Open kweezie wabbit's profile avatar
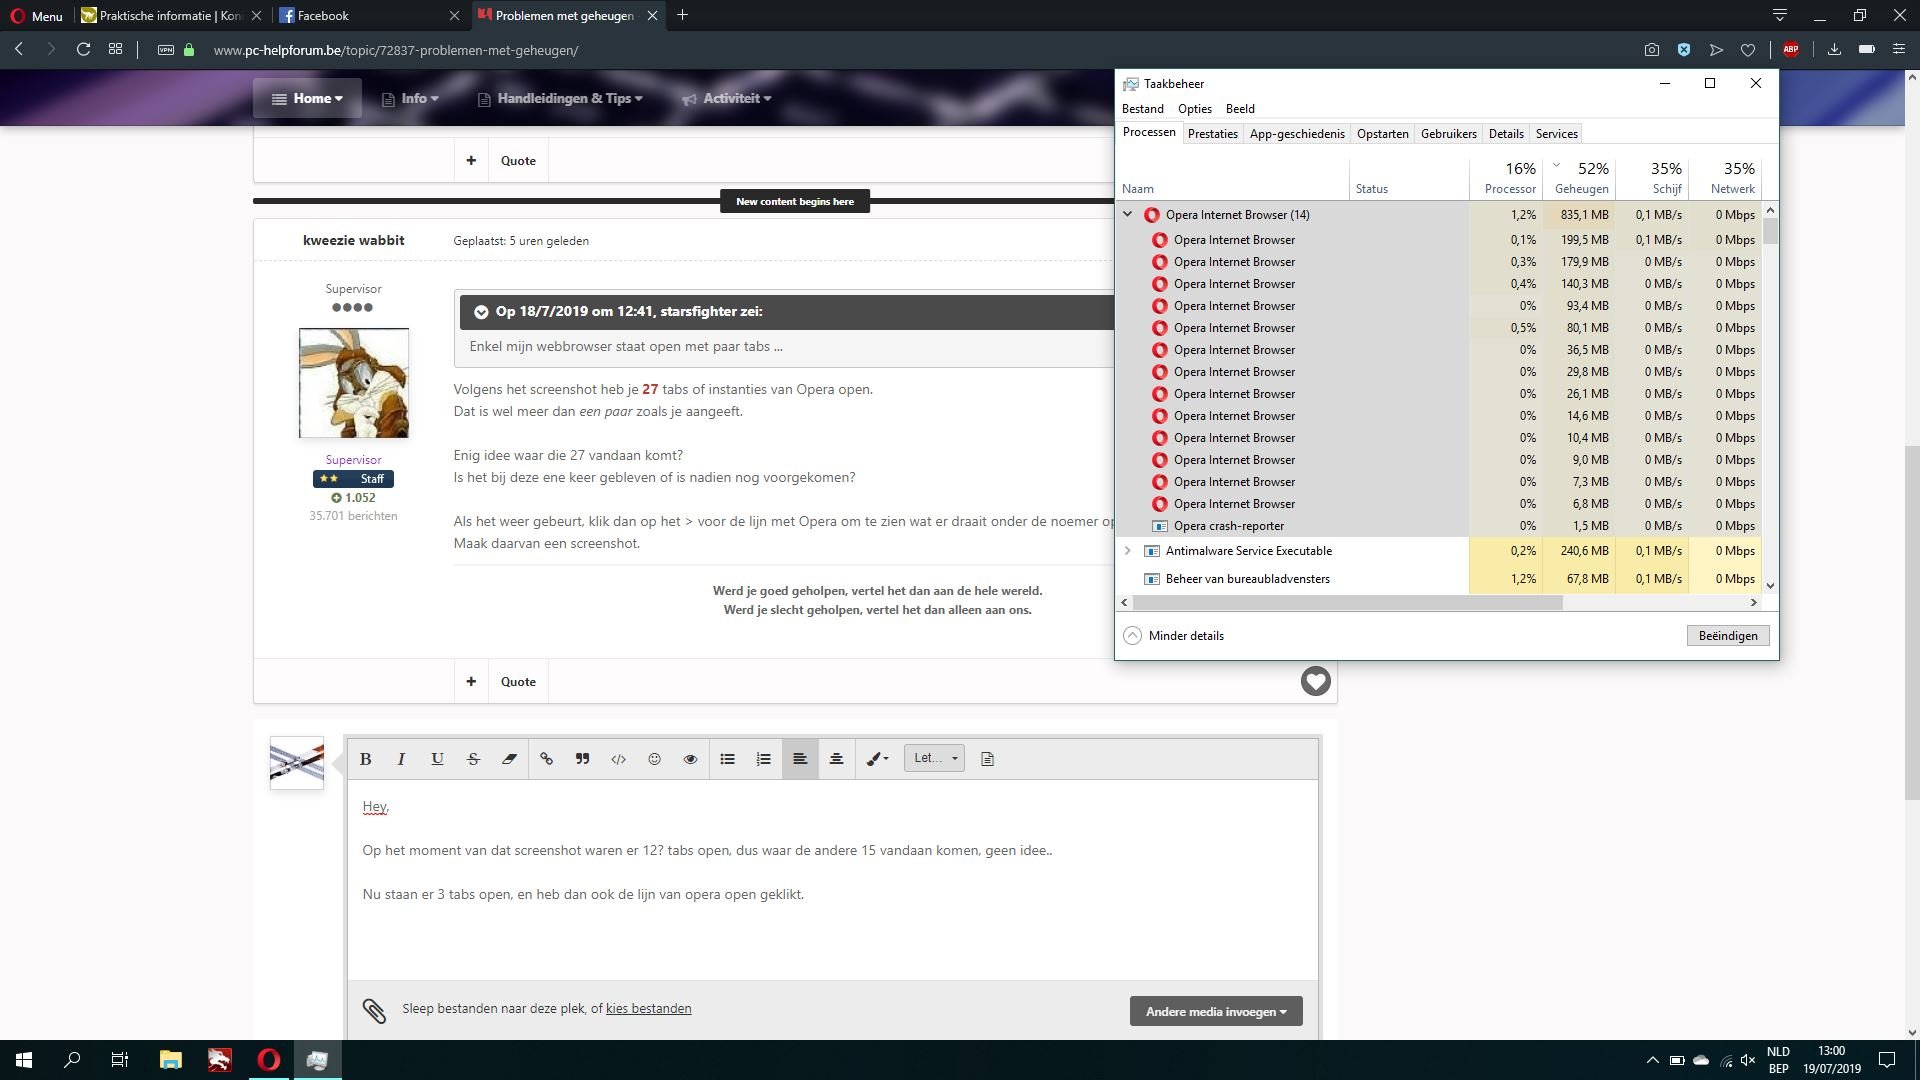This screenshot has height=1080, width=1920. (x=353, y=383)
